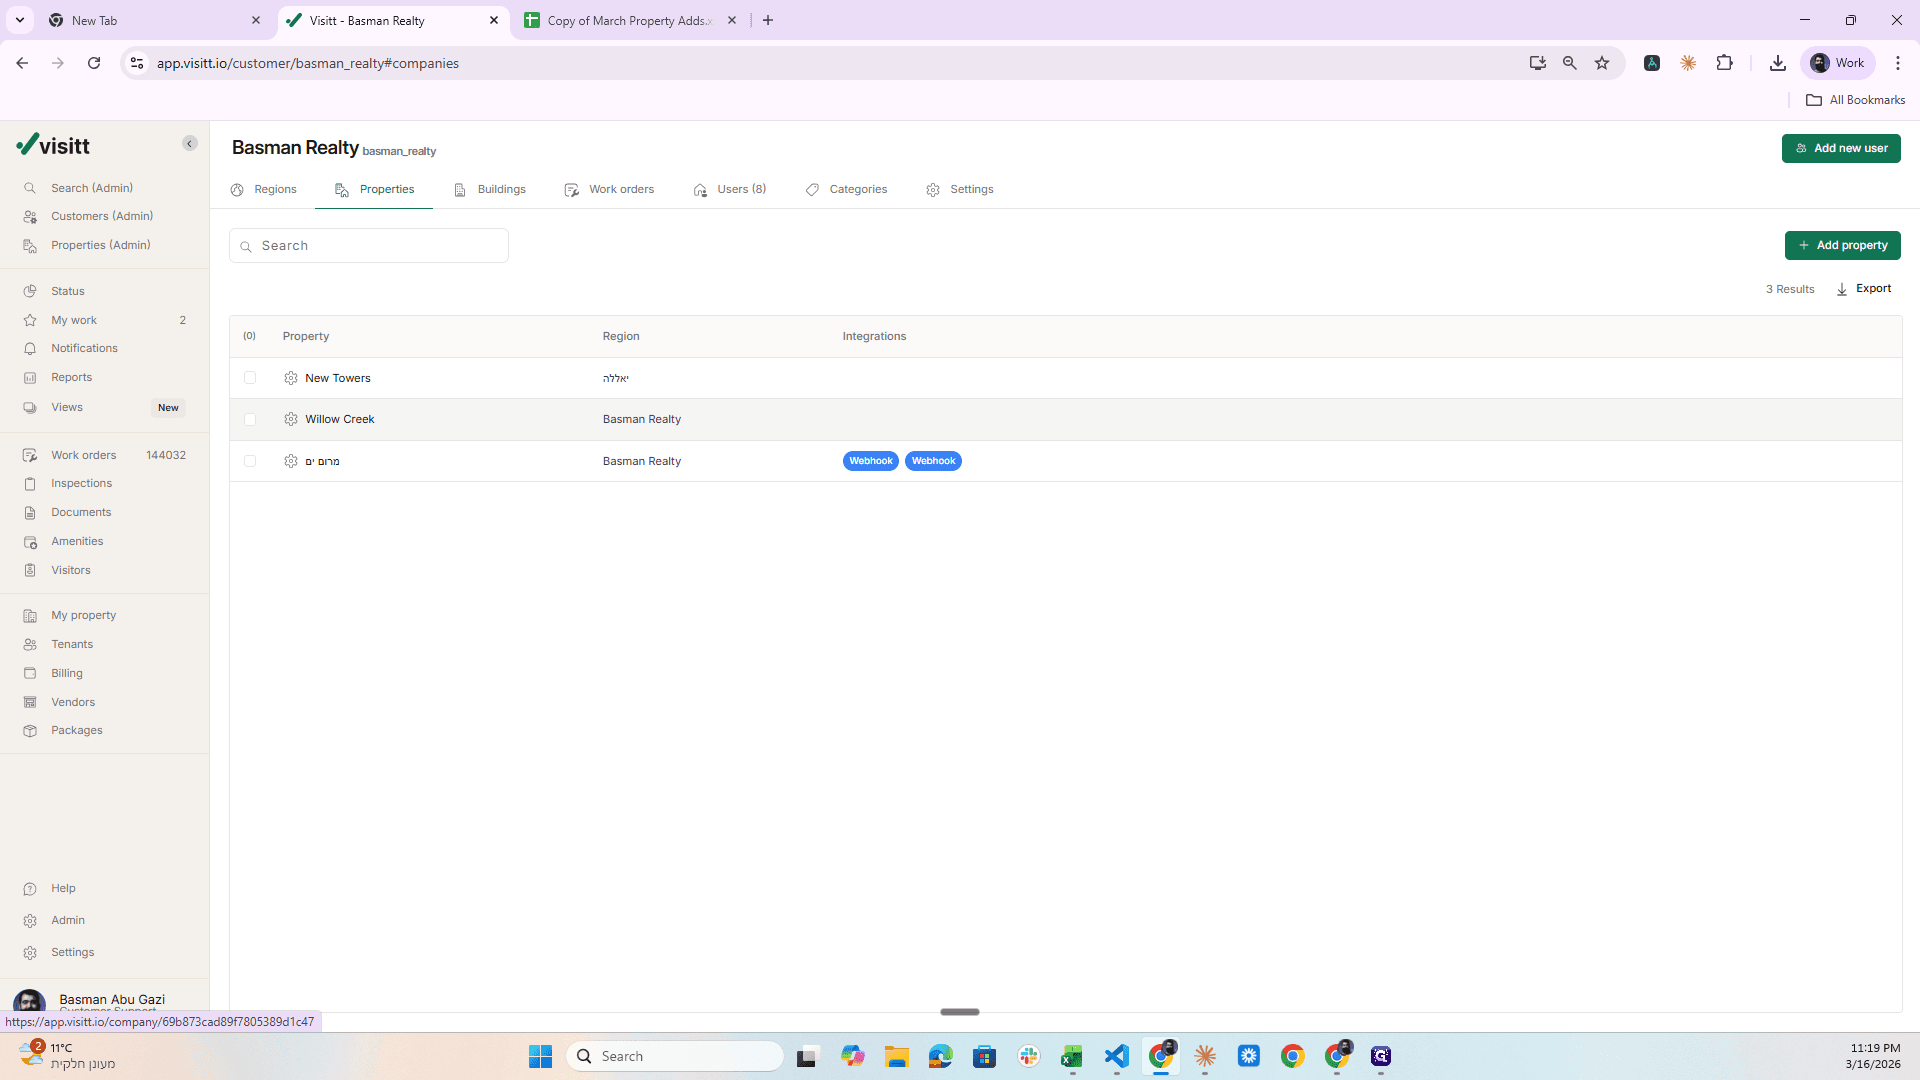Screen dimensions: 1920x1080
Task: Open gear settings for New Towers property
Action: (291, 378)
